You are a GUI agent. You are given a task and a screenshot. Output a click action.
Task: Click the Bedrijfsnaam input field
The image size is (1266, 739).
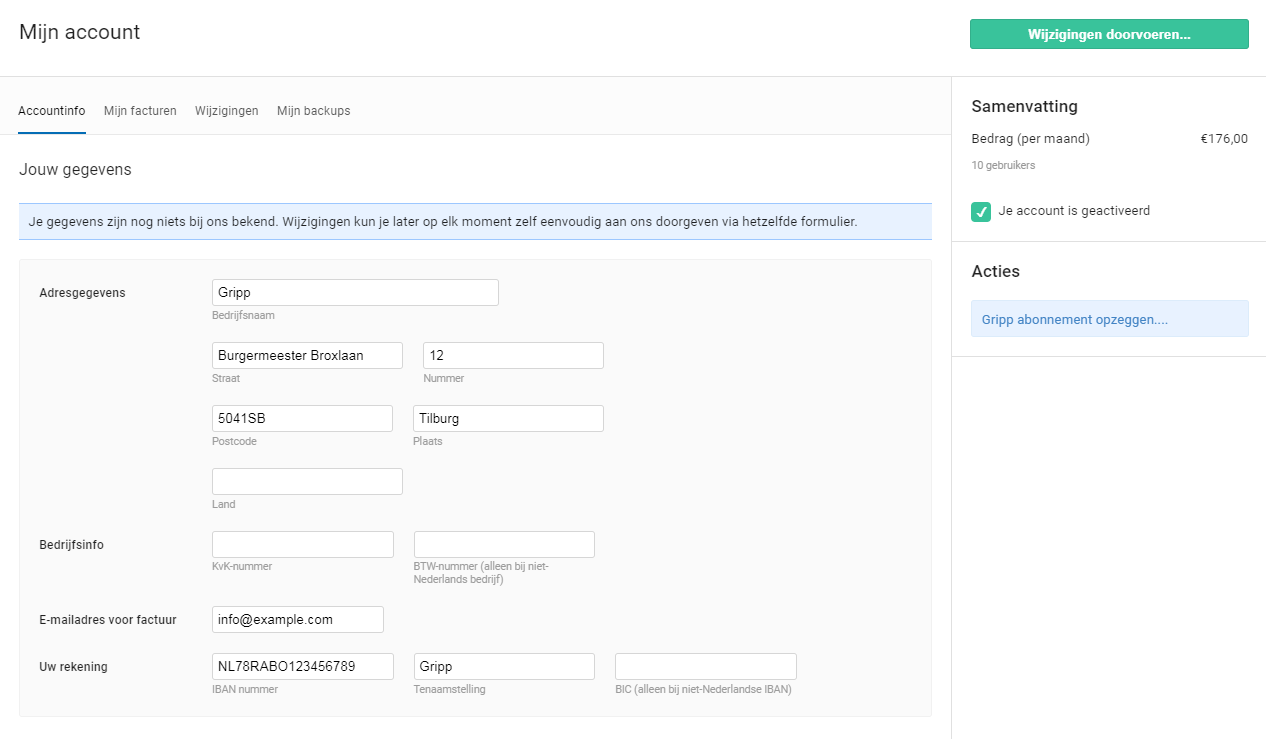coord(355,293)
